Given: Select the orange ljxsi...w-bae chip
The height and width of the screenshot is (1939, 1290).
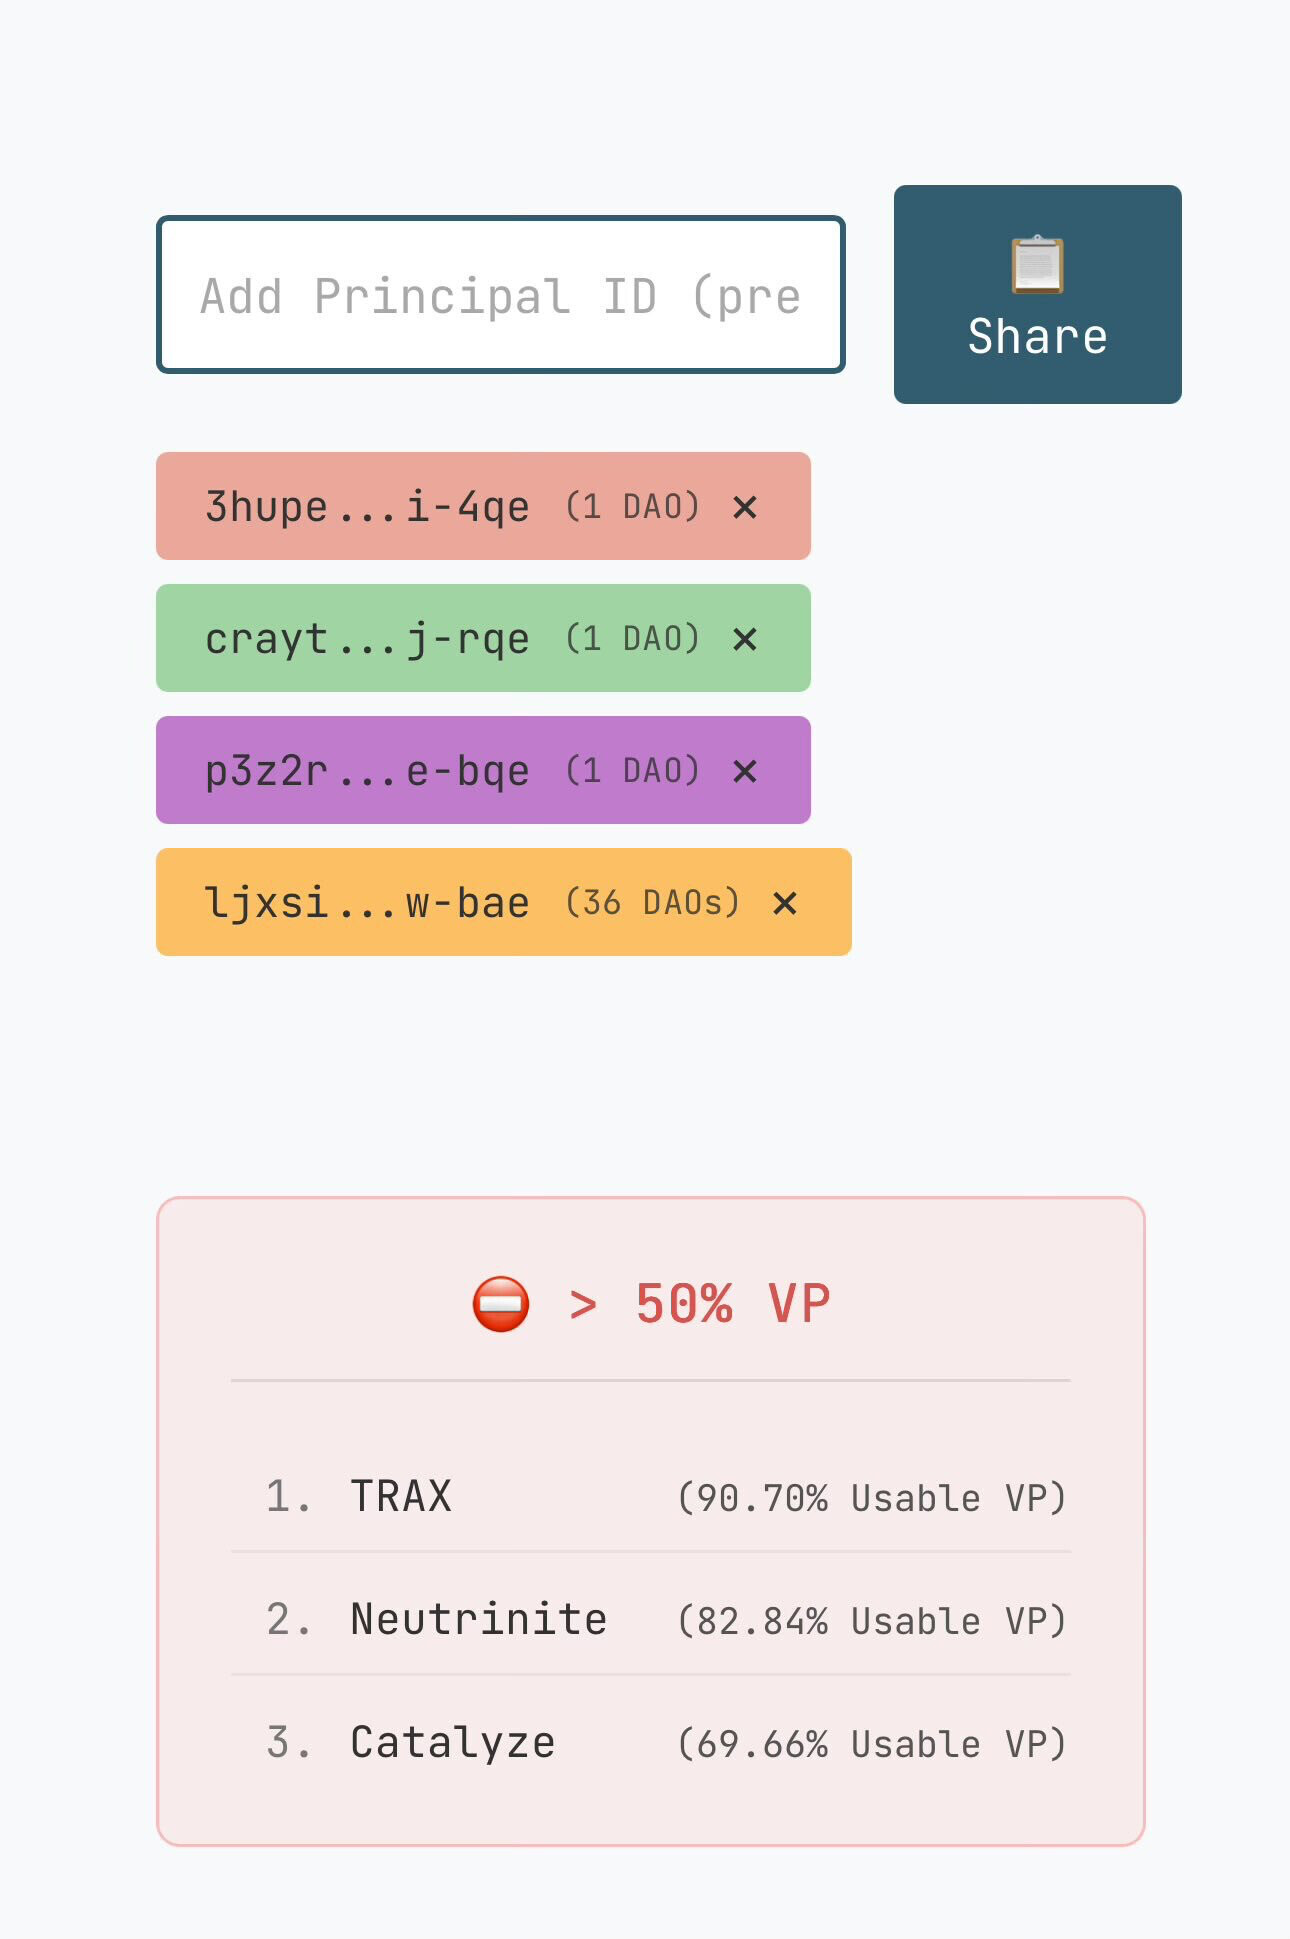Looking at the screenshot, I should pos(504,902).
